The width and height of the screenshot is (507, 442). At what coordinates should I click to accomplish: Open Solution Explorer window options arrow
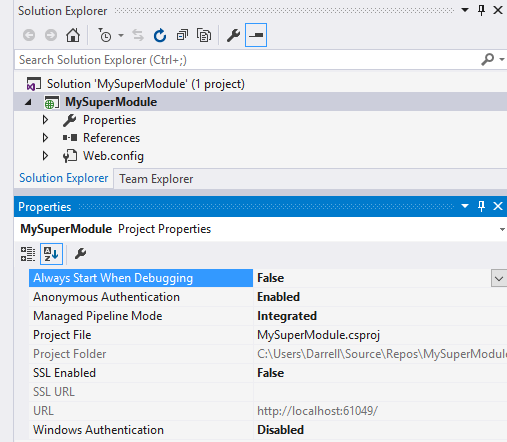click(x=465, y=10)
